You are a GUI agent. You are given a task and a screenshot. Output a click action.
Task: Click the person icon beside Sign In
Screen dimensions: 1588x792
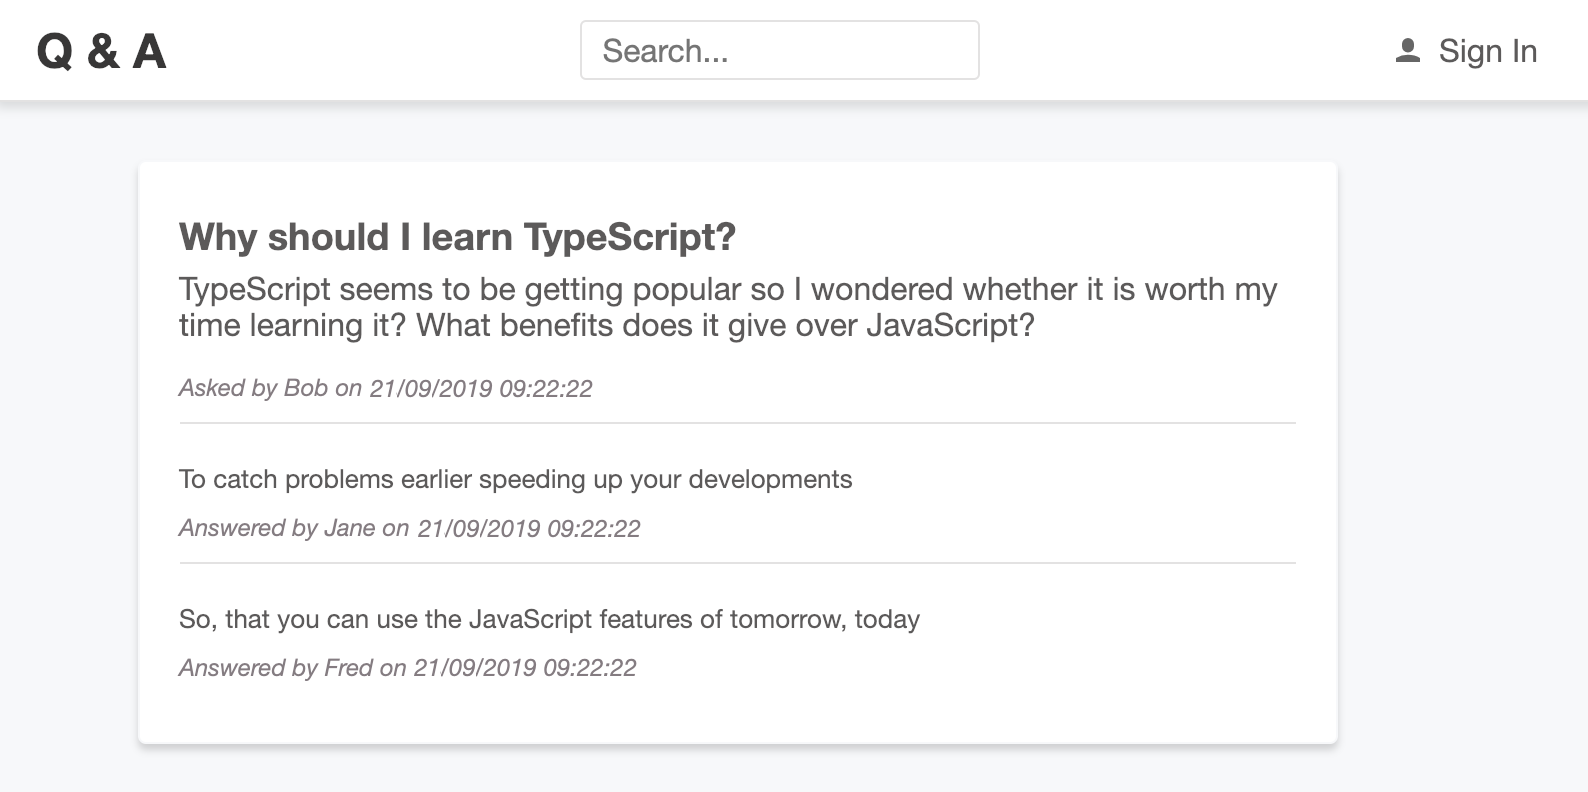coord(1407,51)
